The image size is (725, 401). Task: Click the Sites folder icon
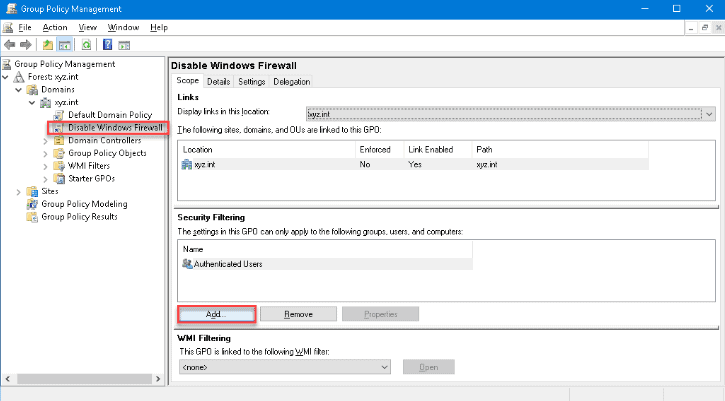[x=32, y=191]
